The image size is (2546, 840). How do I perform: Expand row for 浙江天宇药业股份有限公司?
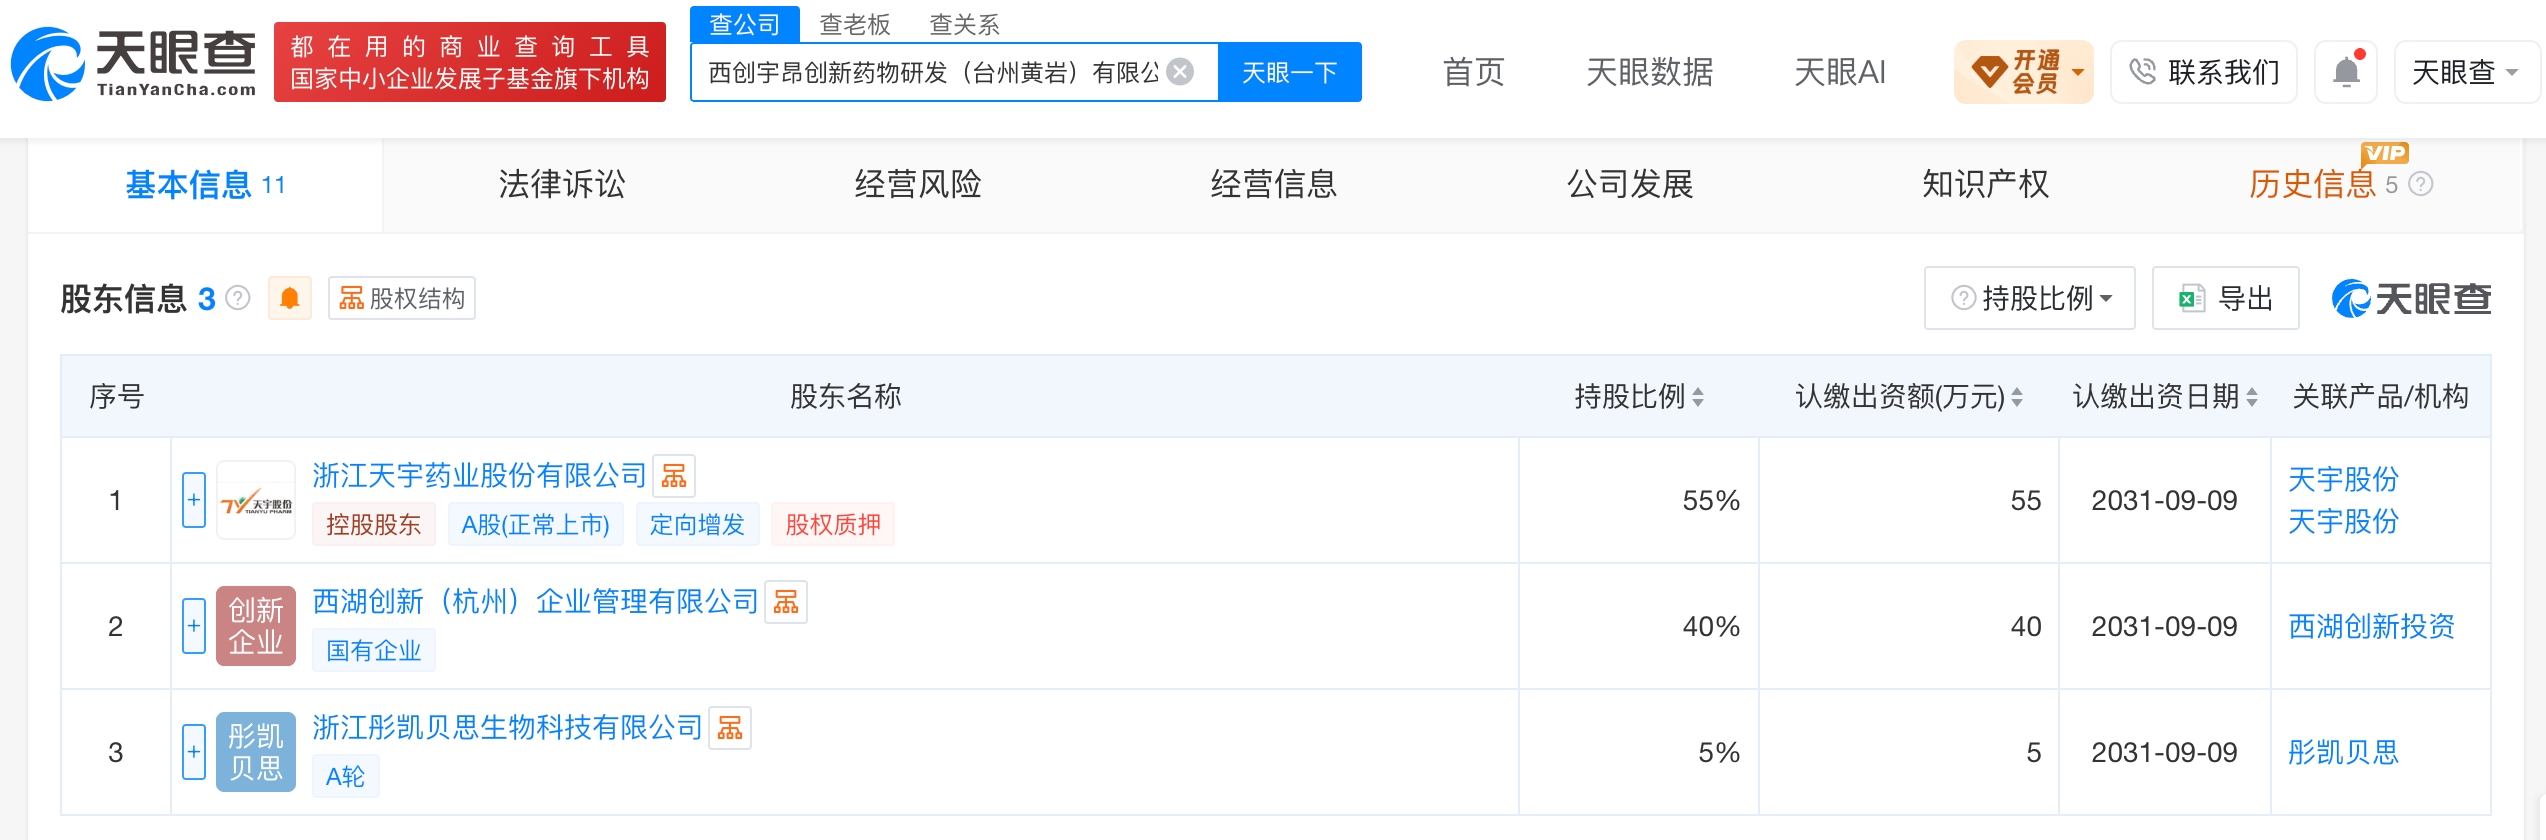pos(194,500)
